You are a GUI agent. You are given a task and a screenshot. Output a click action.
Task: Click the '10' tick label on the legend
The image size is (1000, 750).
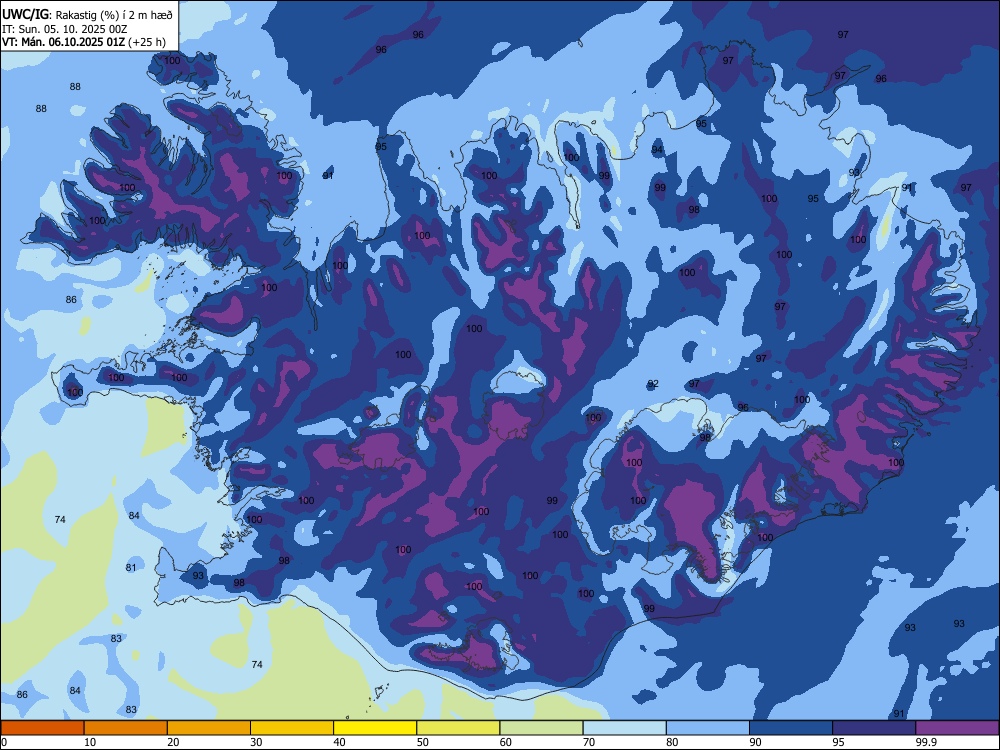(90, 742)
